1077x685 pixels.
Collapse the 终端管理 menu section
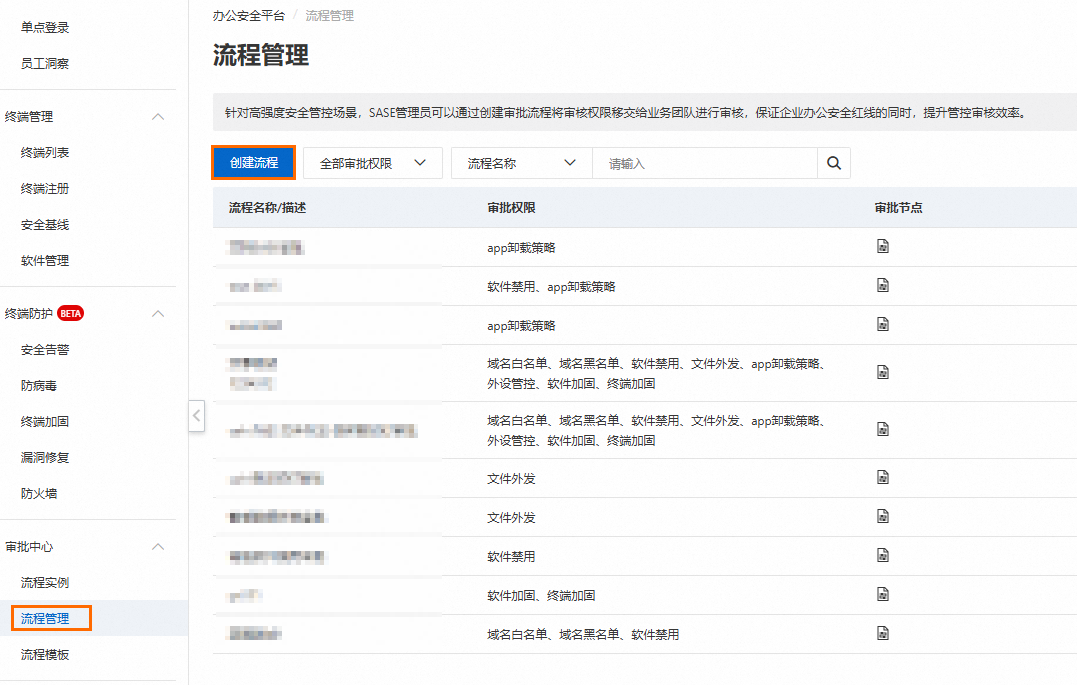click(158, 117)
